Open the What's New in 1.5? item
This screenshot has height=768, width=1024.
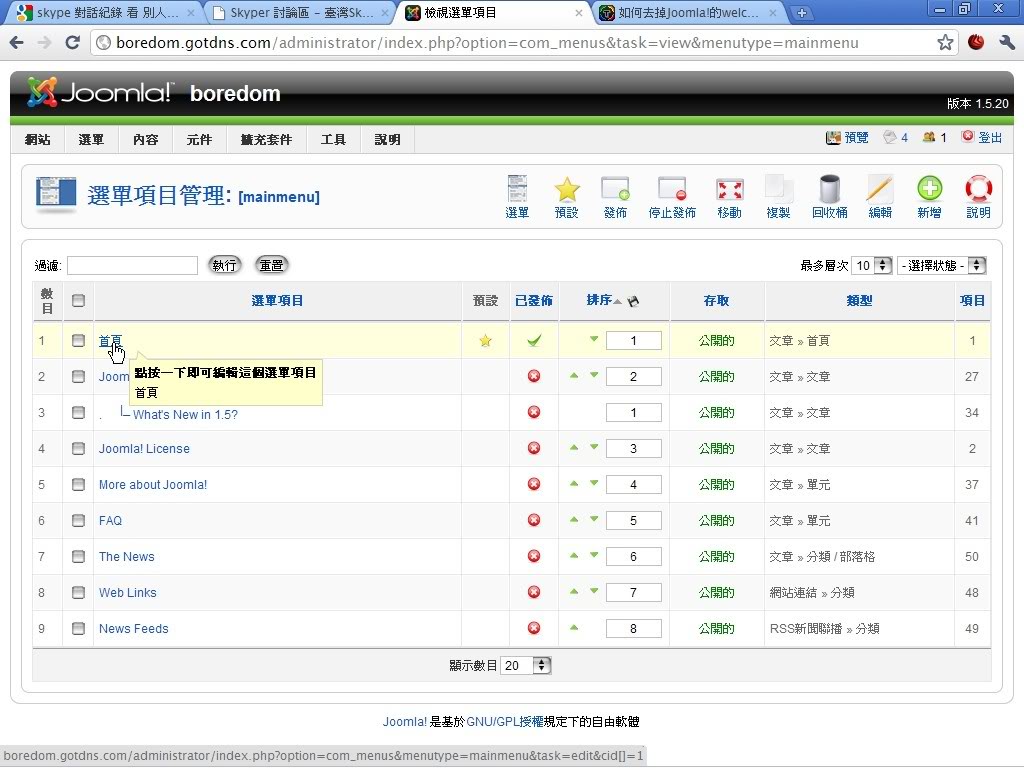(x=185, y=415)
